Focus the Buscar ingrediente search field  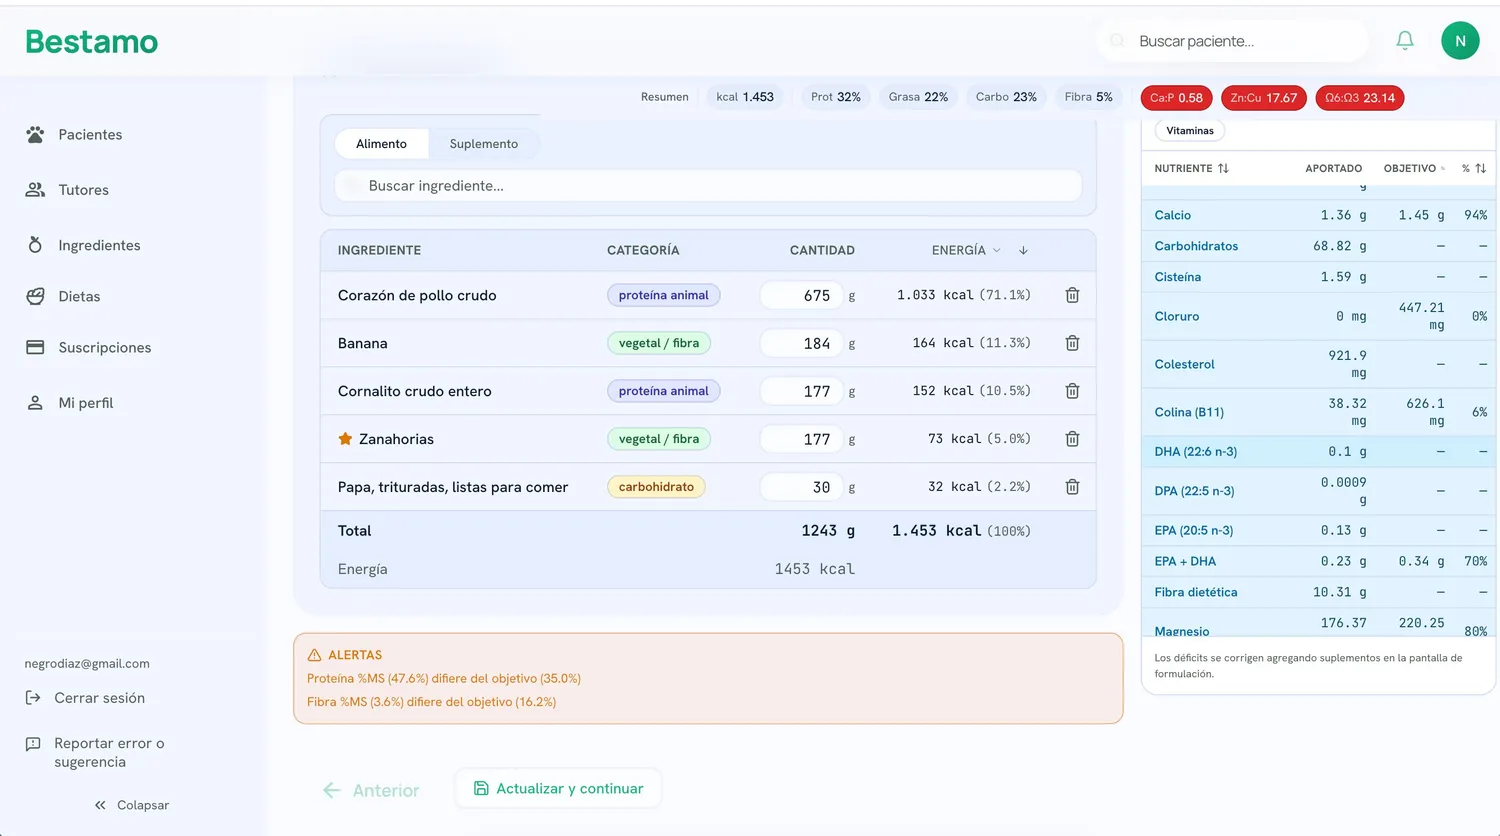[708, 186]
